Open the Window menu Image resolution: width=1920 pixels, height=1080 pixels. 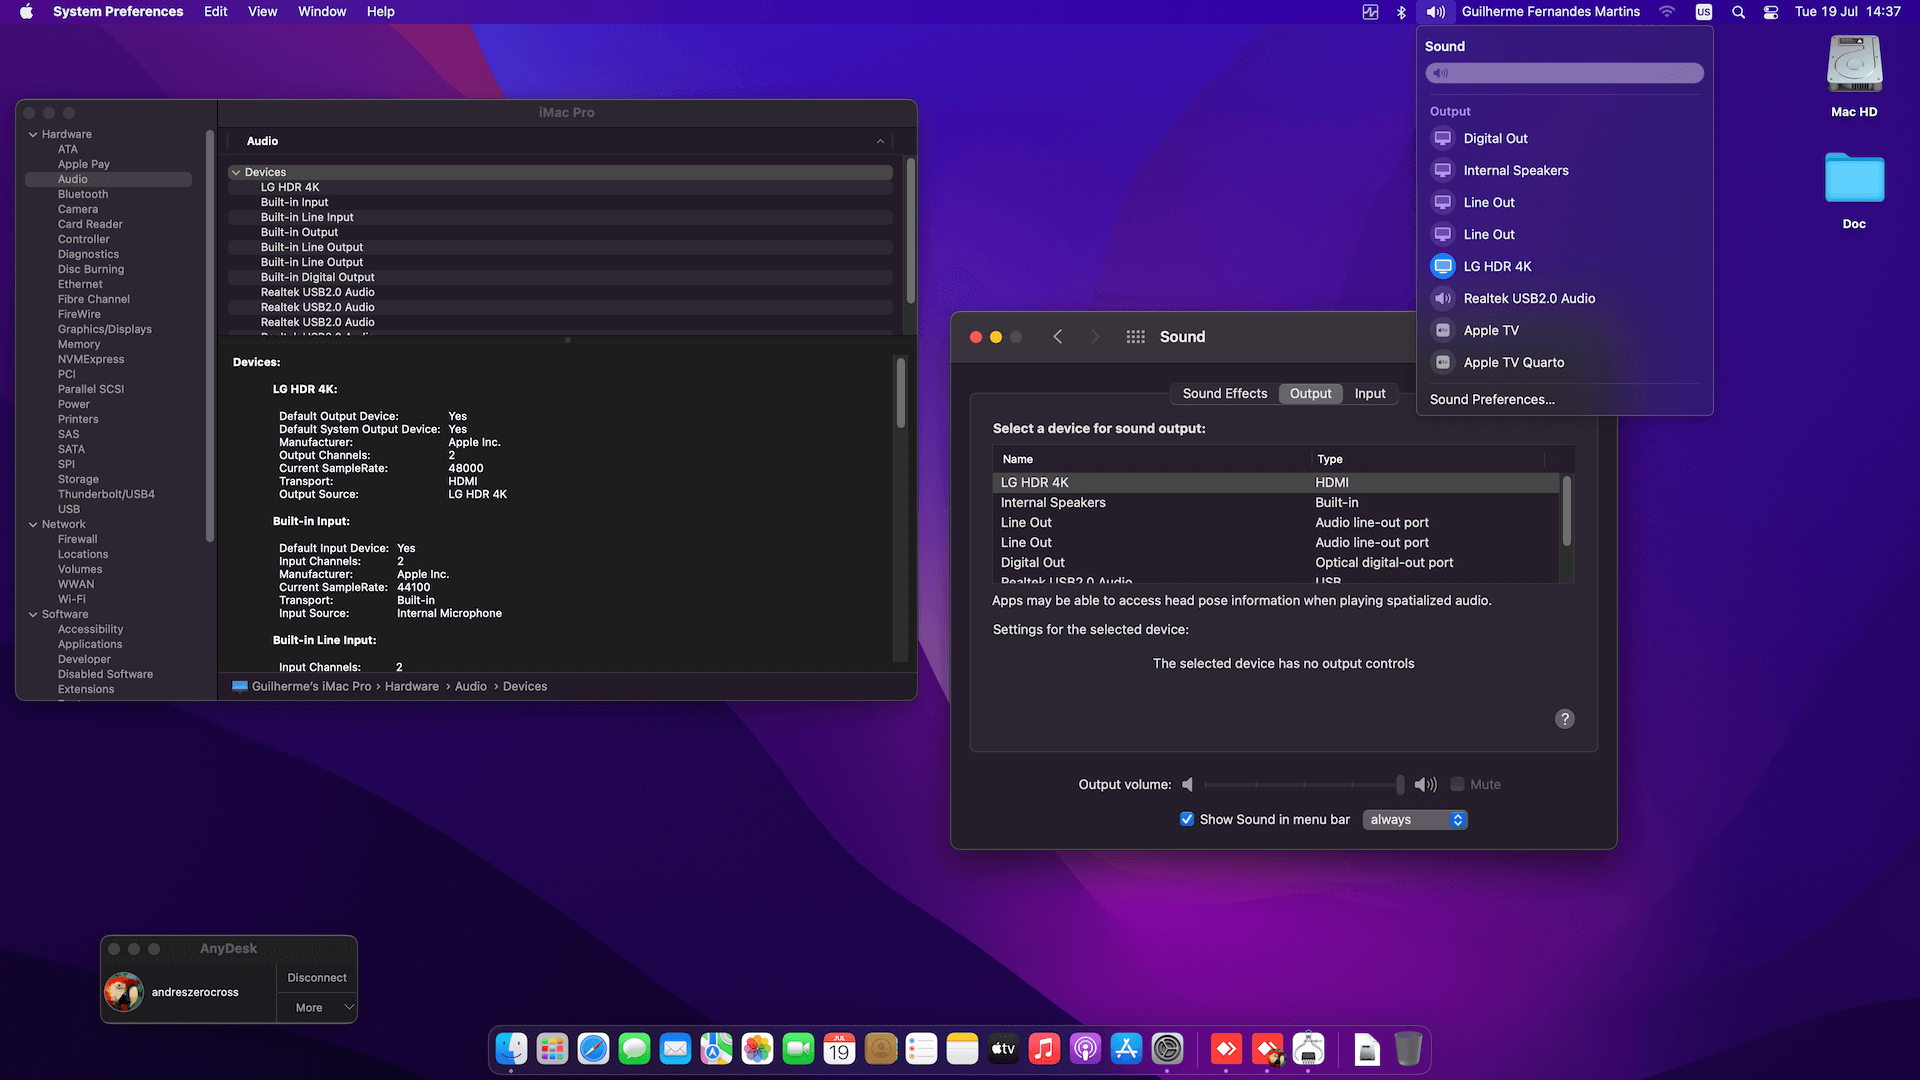pos(322,12)
